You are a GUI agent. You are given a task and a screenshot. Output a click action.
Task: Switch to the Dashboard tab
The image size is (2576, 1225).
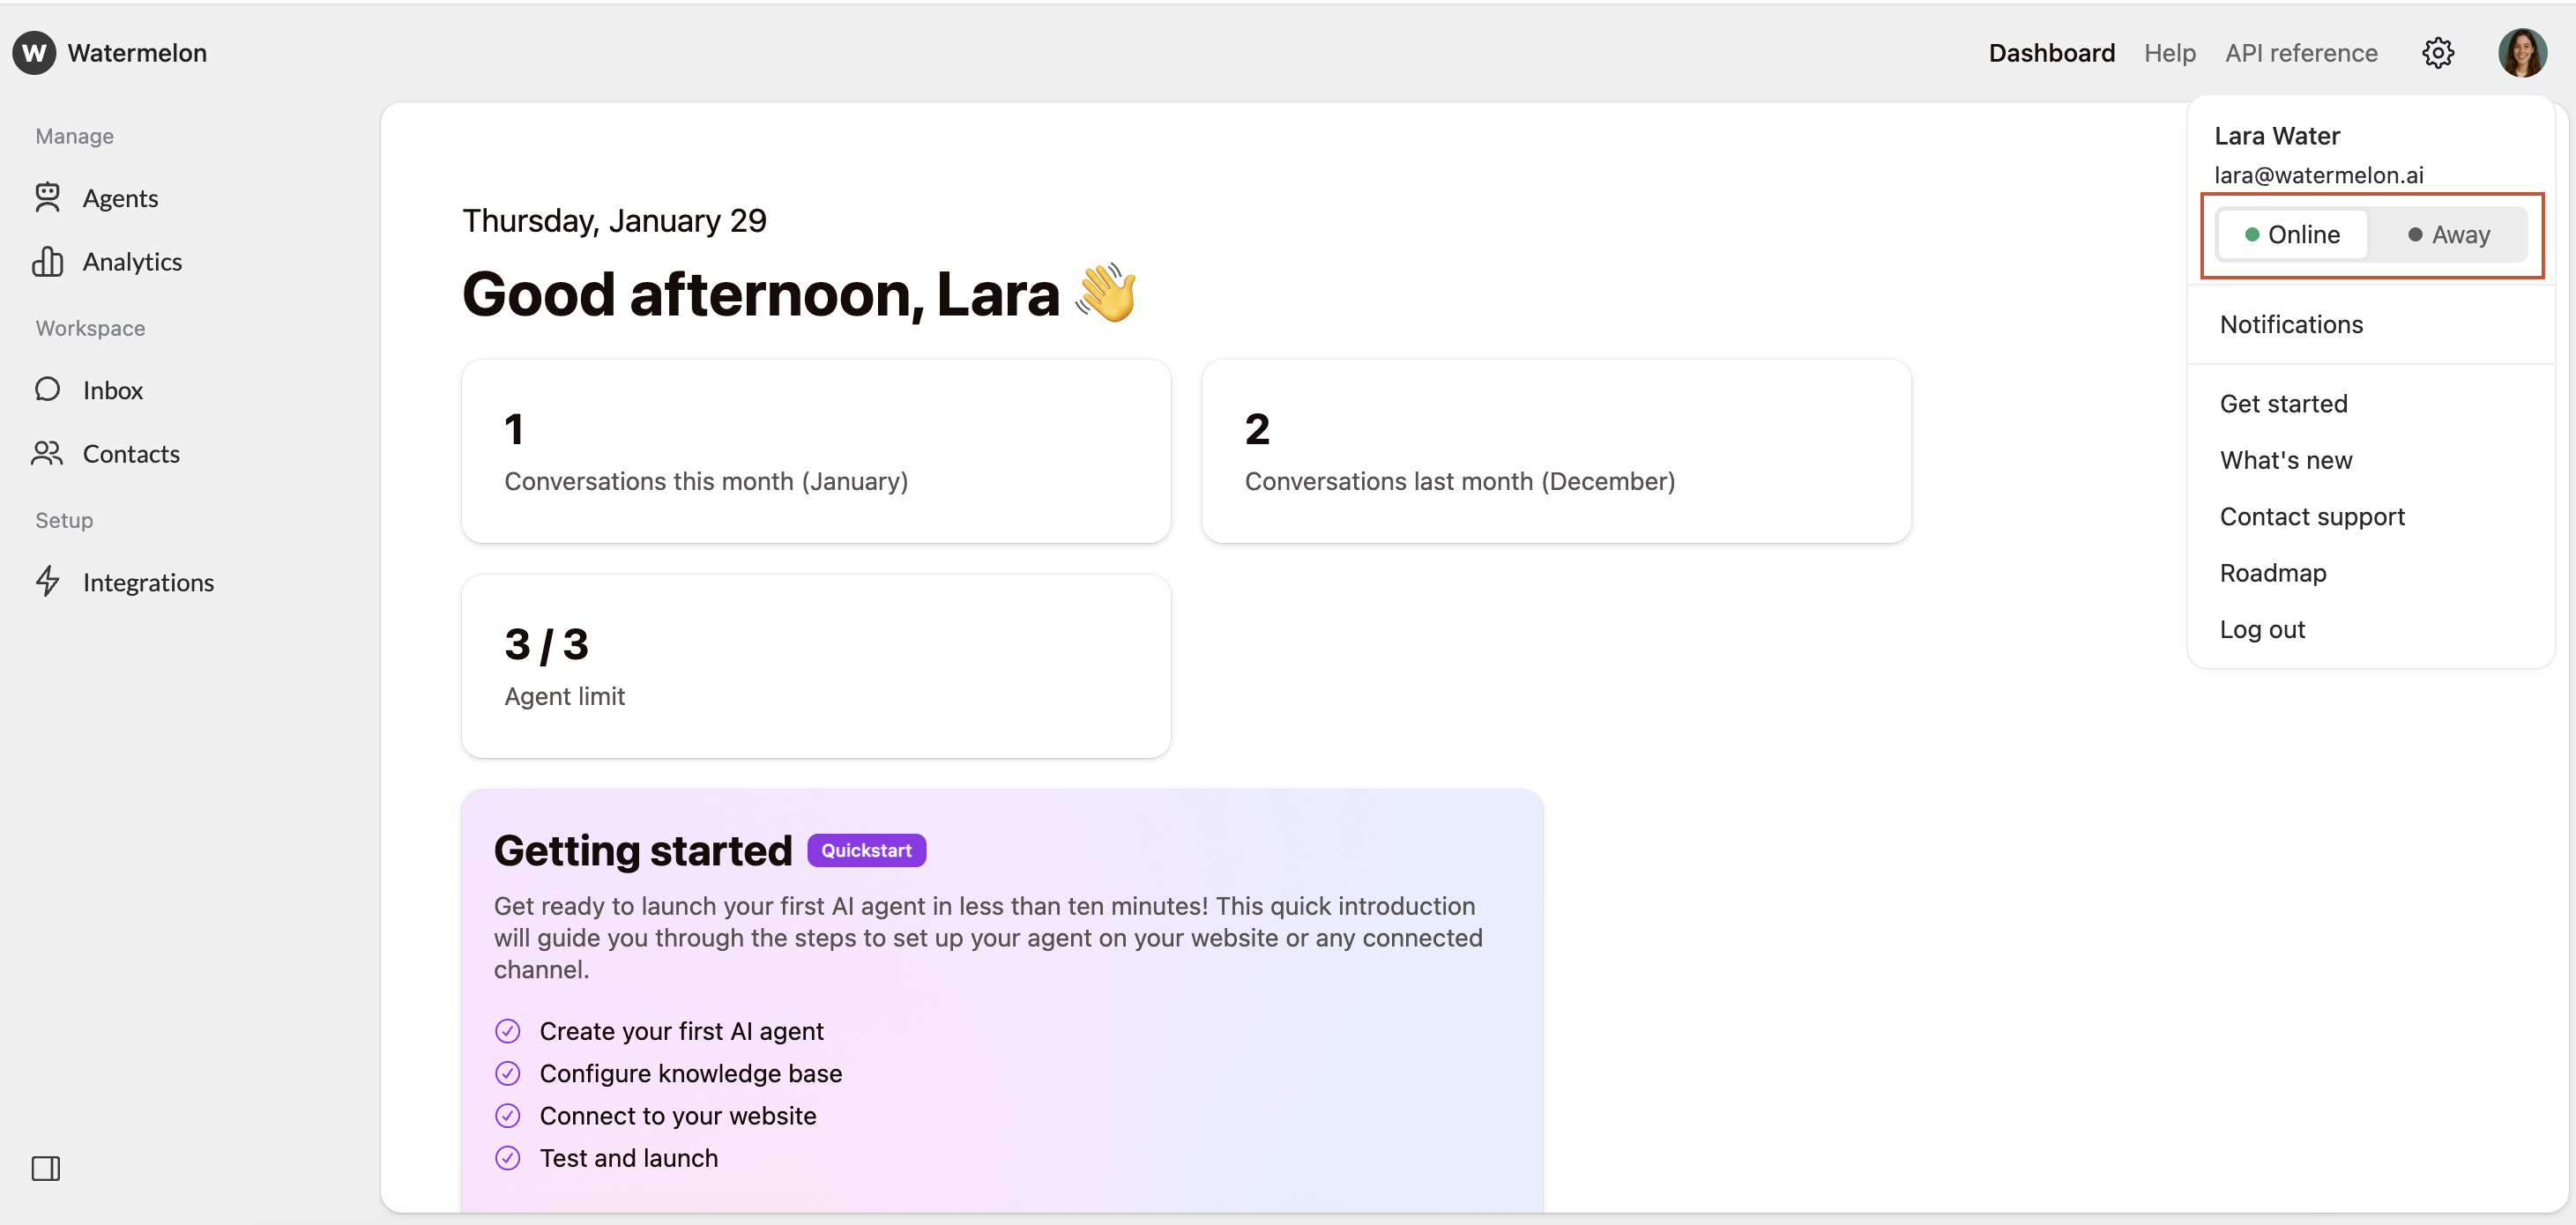[x=2051, y=52]
